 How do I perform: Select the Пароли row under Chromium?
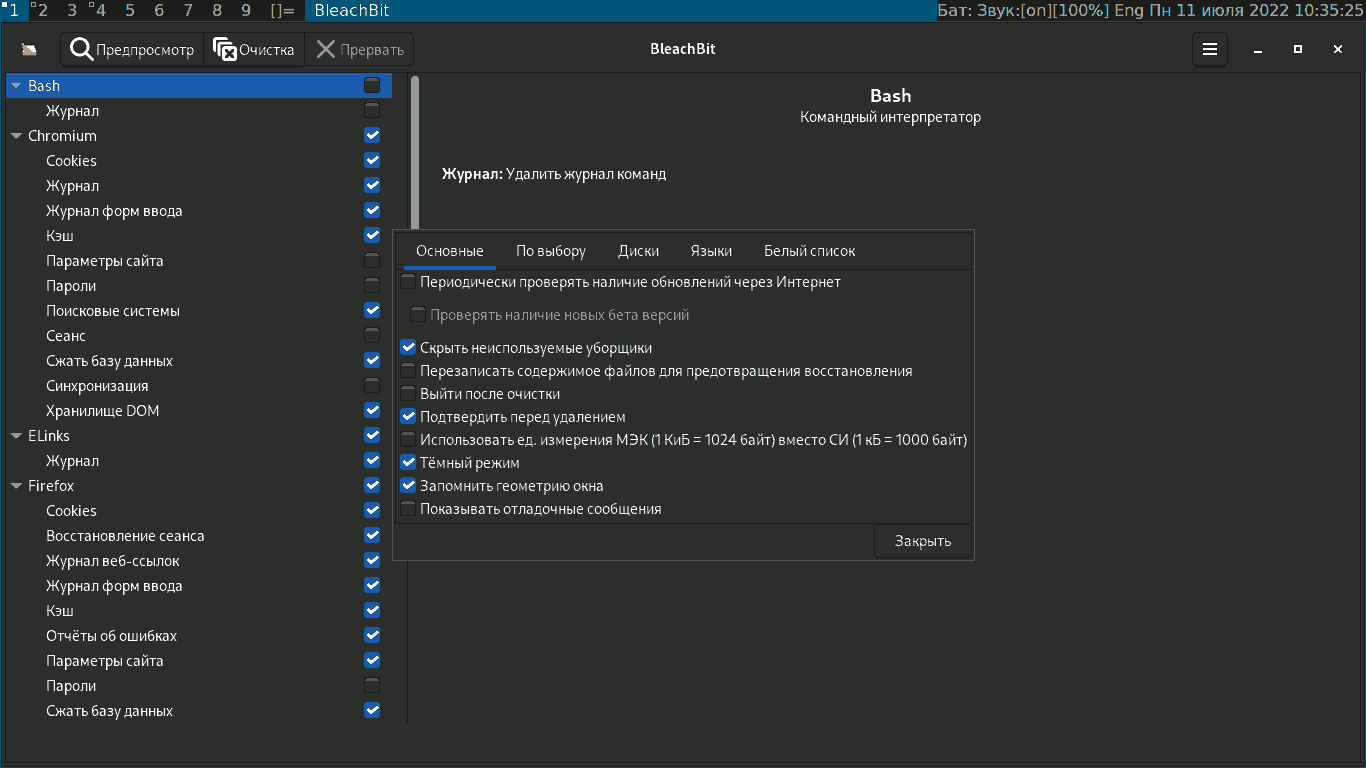coord(199,286)
